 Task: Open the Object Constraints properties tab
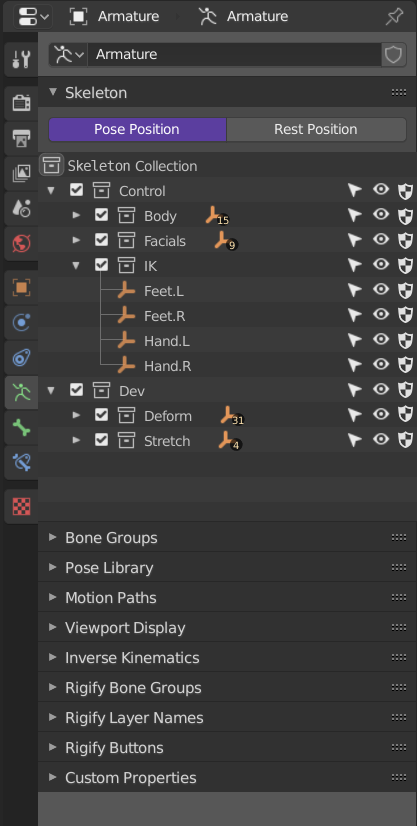click(x=21, y=358)
